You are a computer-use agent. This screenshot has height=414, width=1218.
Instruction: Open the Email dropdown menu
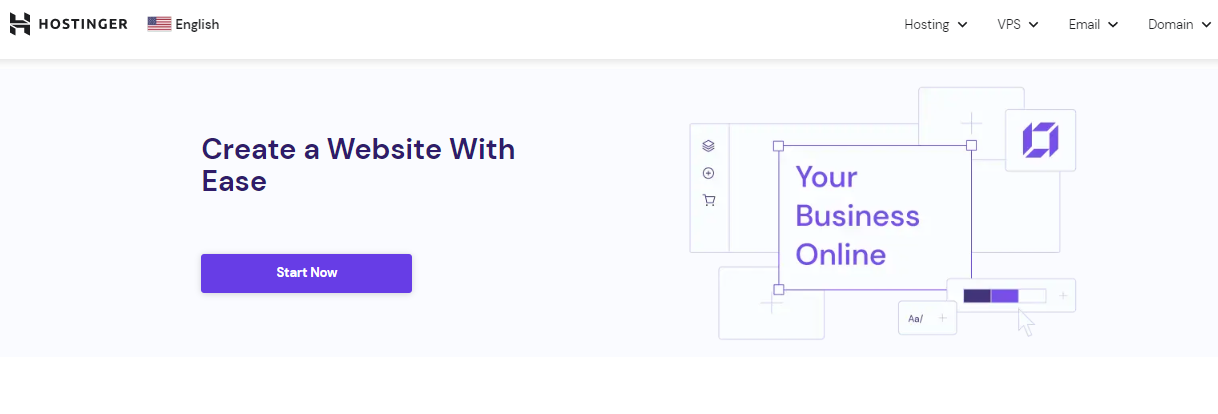1093,24
